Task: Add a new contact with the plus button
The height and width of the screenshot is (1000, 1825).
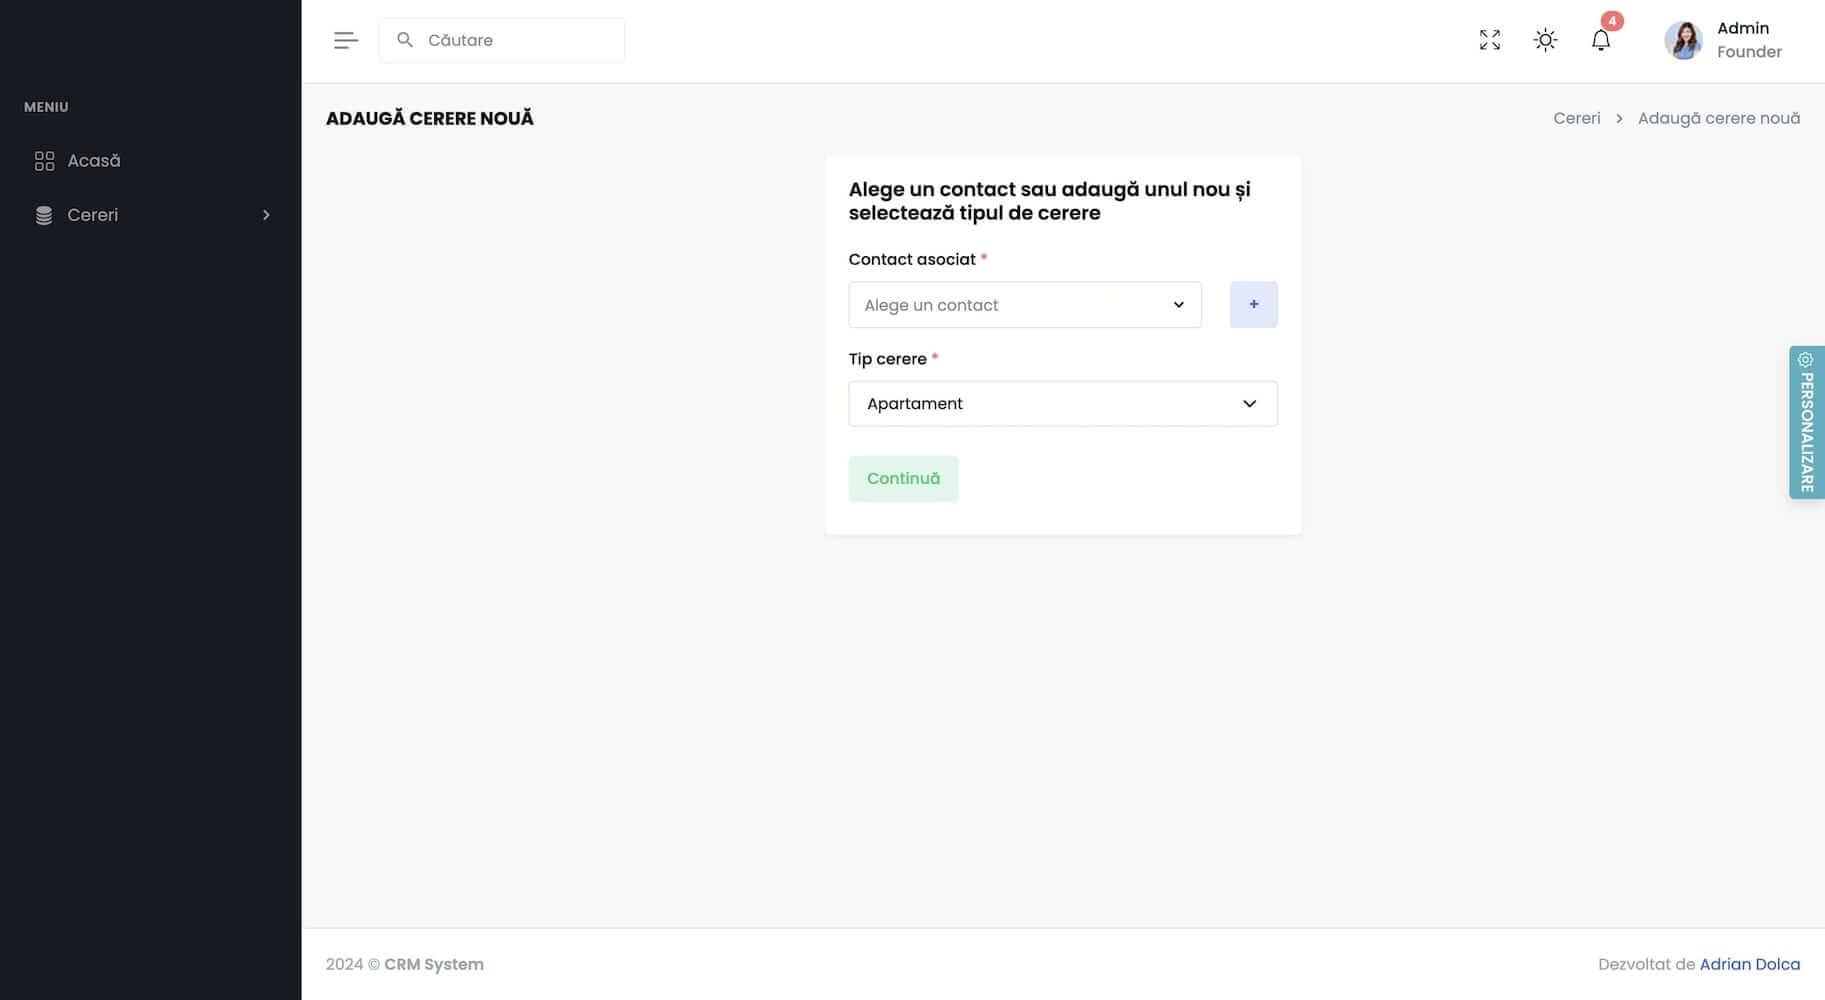Action: point(1253,305)
